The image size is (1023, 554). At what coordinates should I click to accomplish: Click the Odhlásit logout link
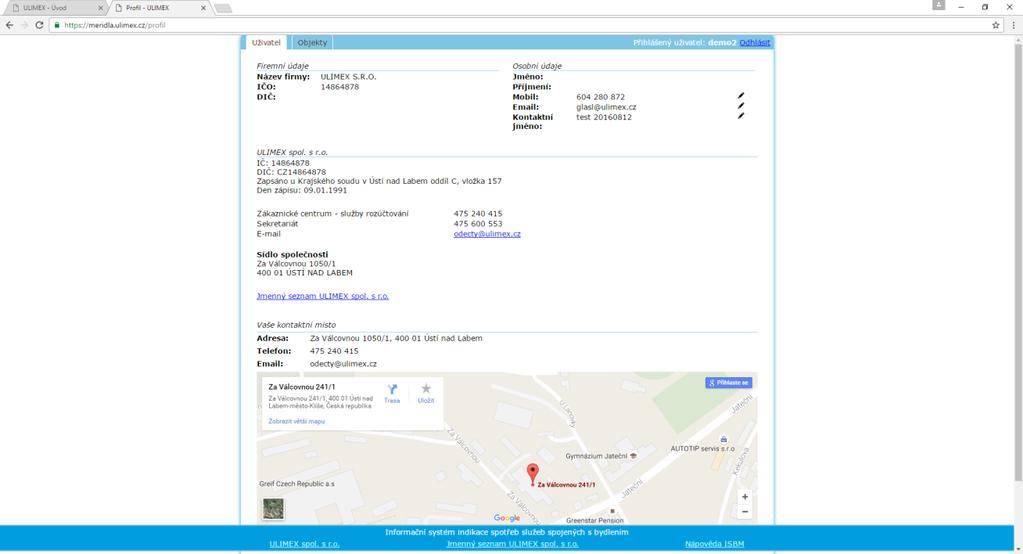point(755,42)
